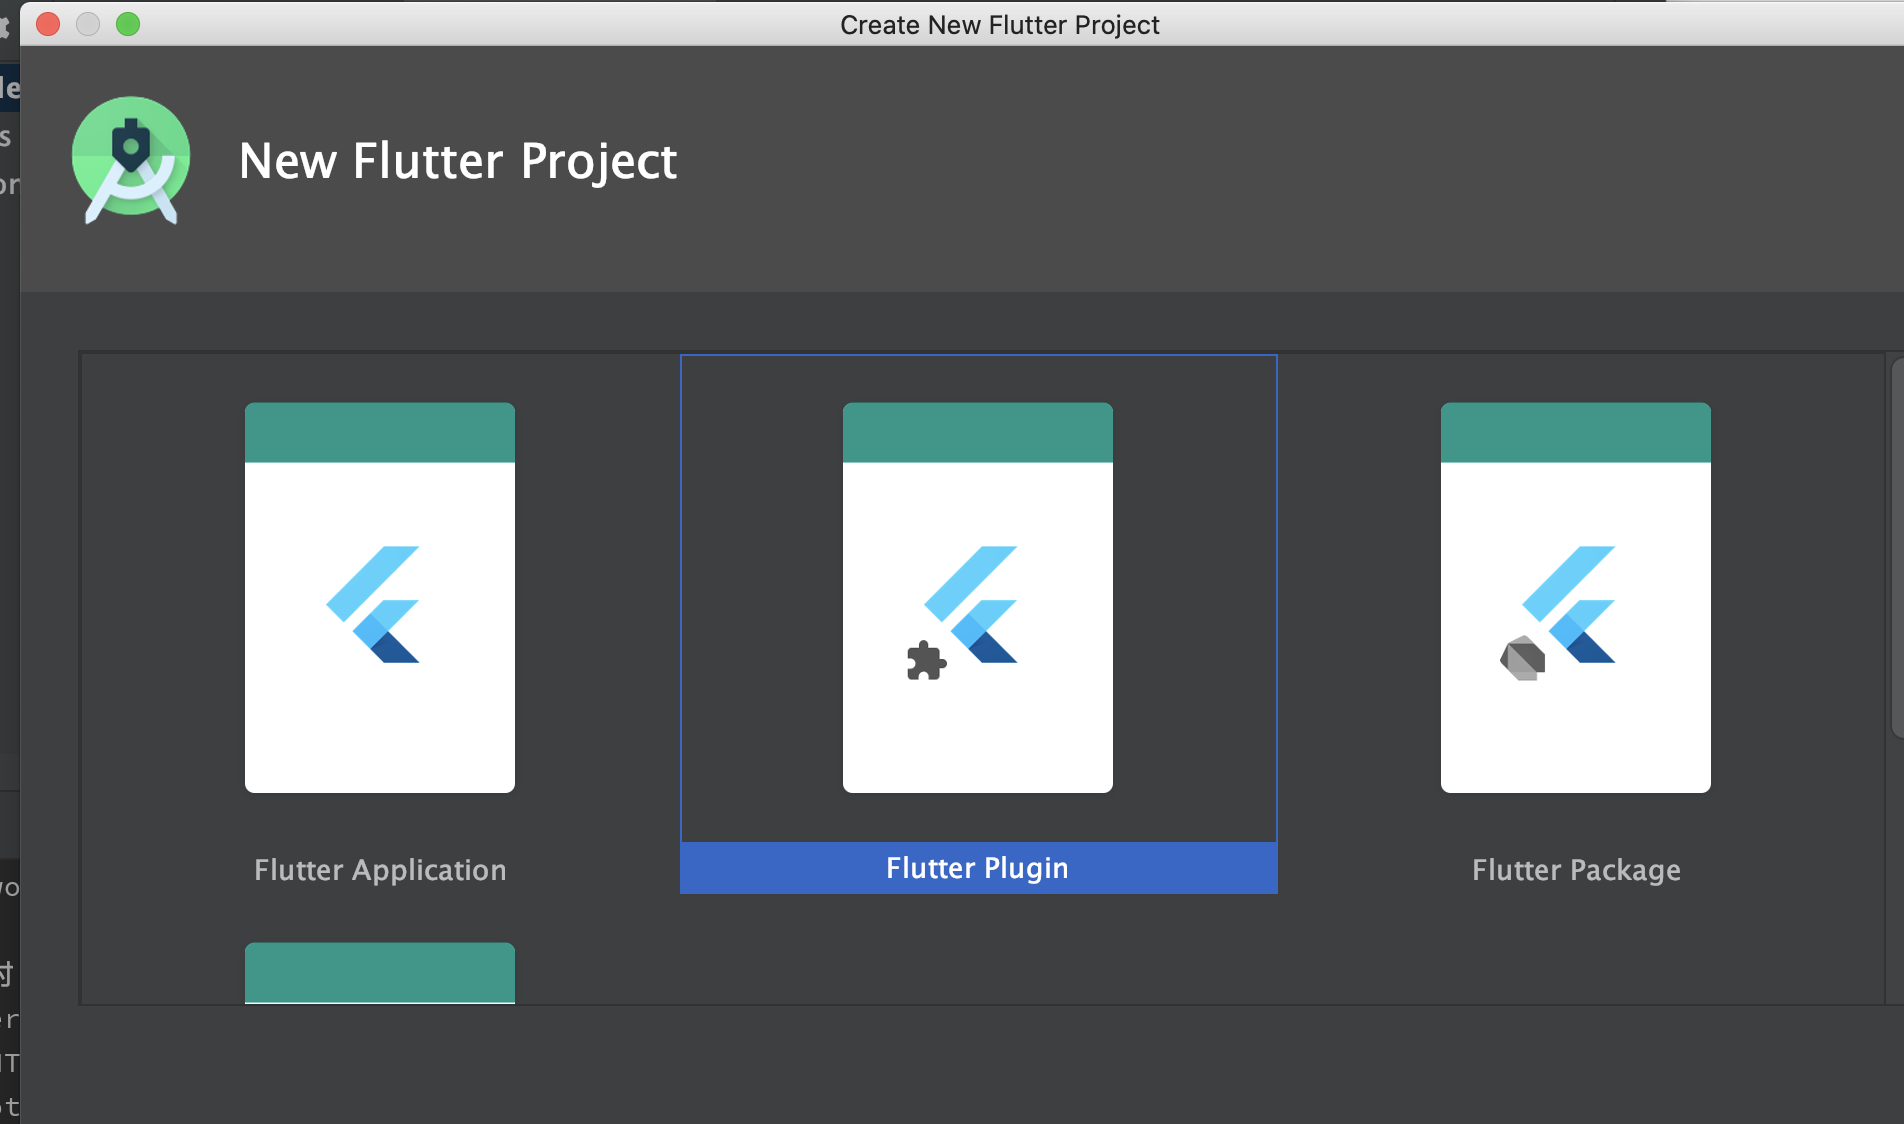Viewport: 1904px width, 1124px height.
Task: Select the Flutter Package project thumbnail
Action: tap(1576, 598)
